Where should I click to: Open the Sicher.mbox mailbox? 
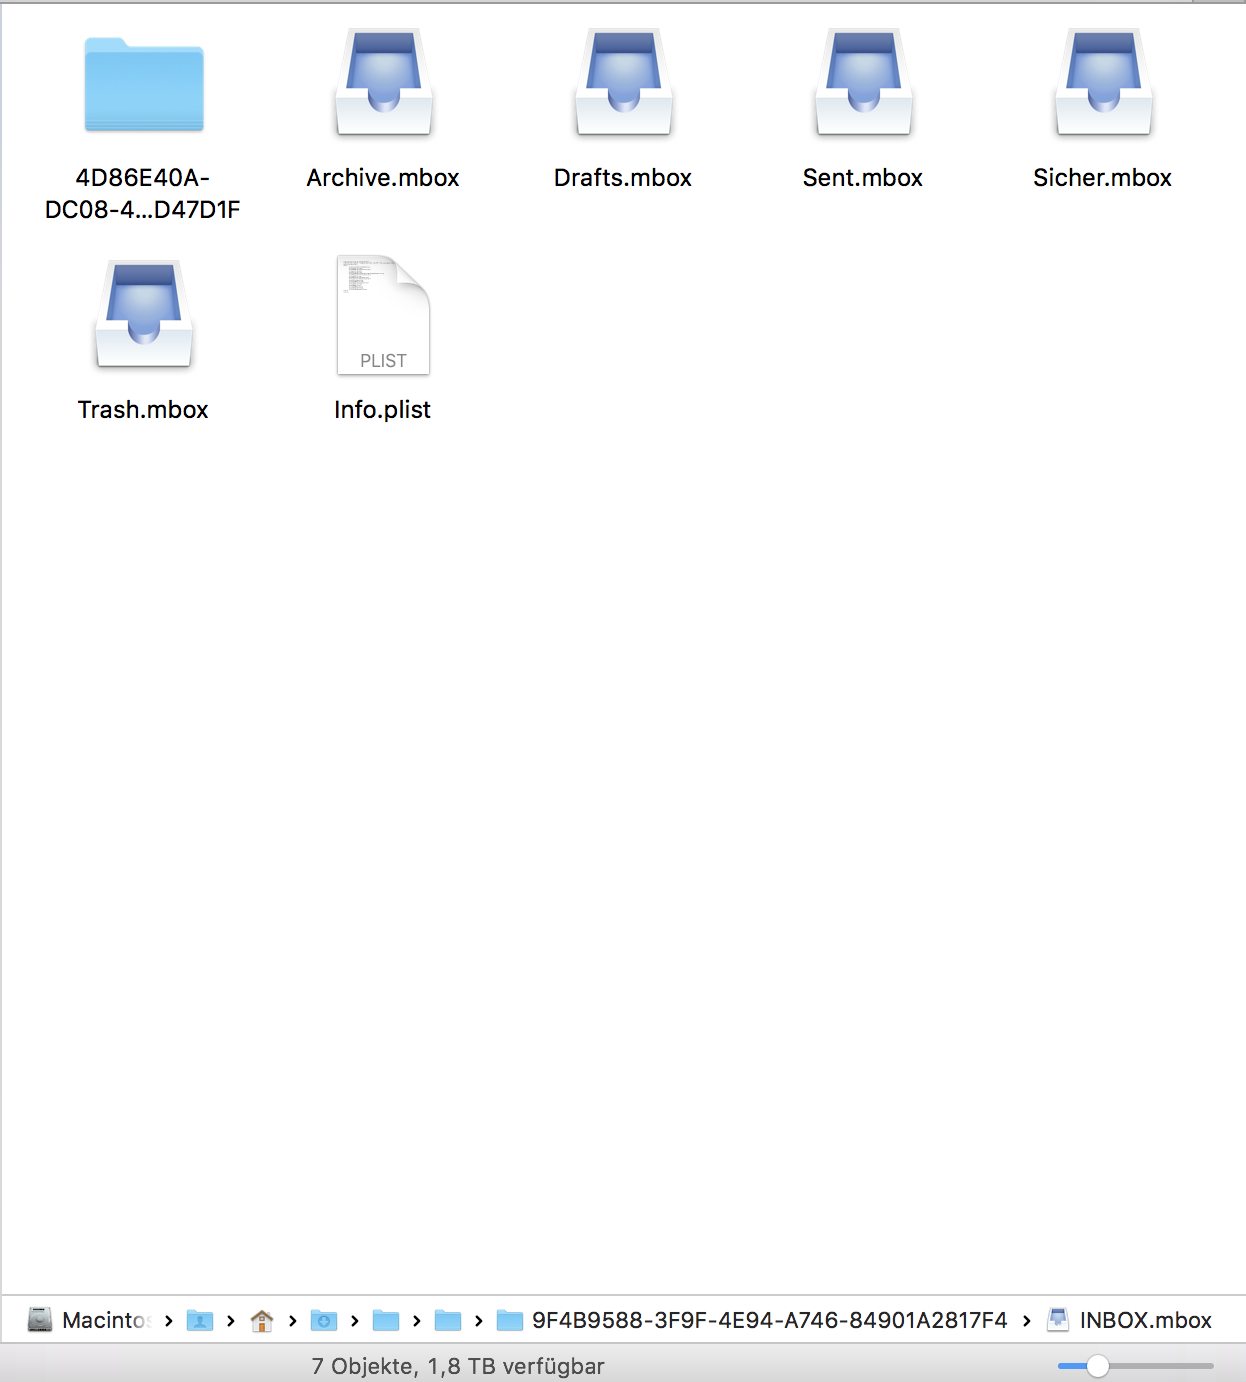click(1102, 83)
